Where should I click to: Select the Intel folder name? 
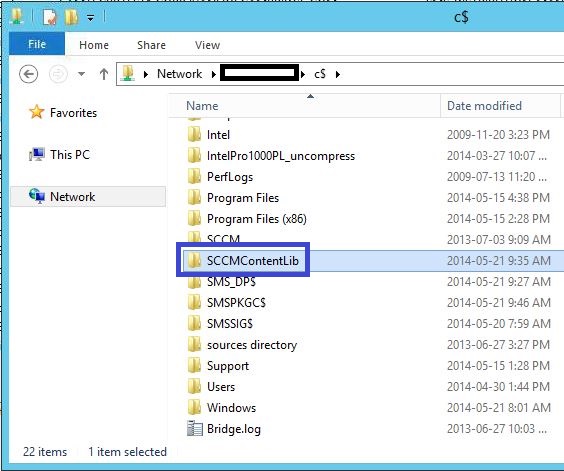(218, 135)
